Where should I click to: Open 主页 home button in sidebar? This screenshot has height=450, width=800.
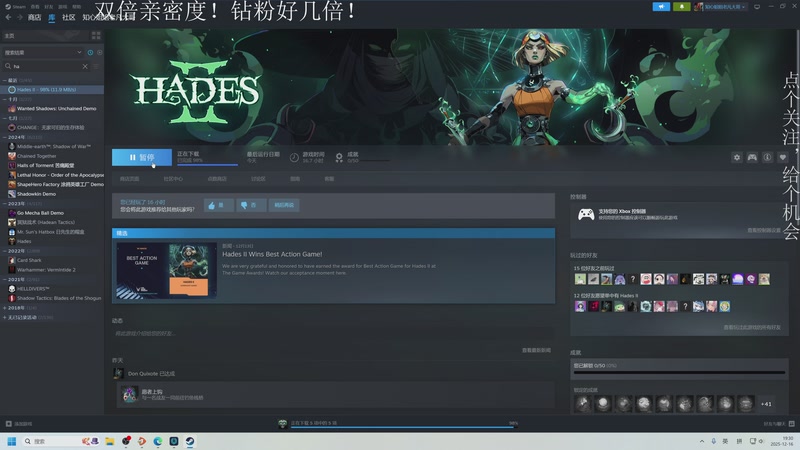coord(45,36)
